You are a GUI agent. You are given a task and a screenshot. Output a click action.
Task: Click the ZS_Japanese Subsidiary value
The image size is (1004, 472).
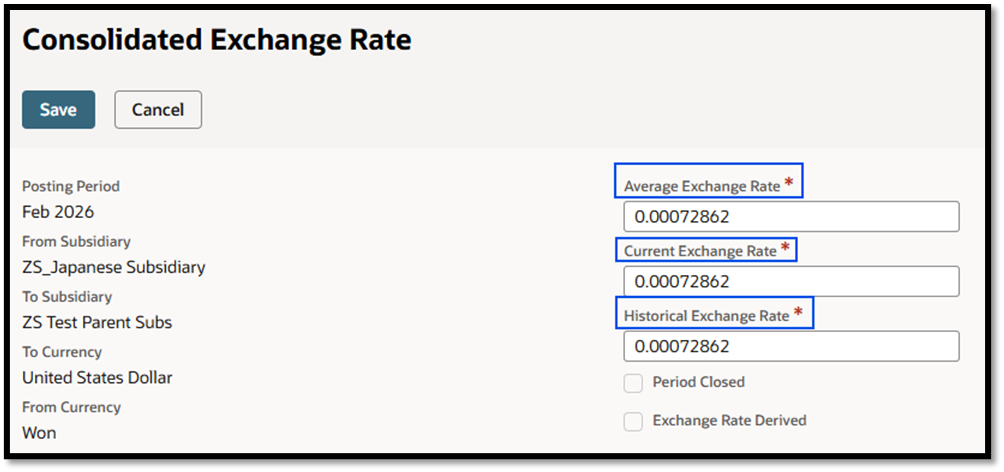coord(113,267)
